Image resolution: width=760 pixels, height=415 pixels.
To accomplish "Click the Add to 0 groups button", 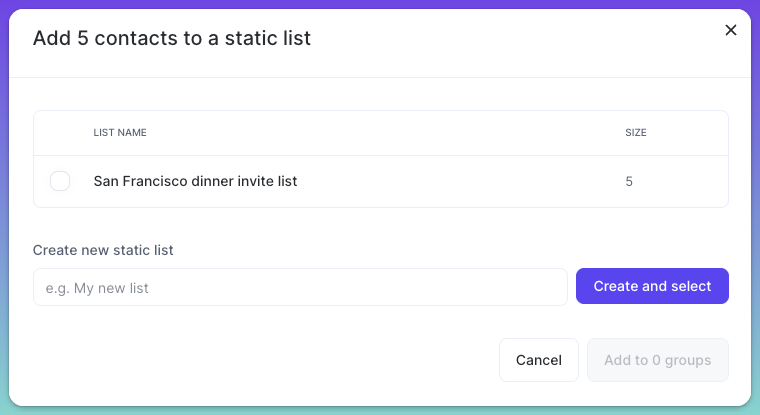I will pos(657,360).
